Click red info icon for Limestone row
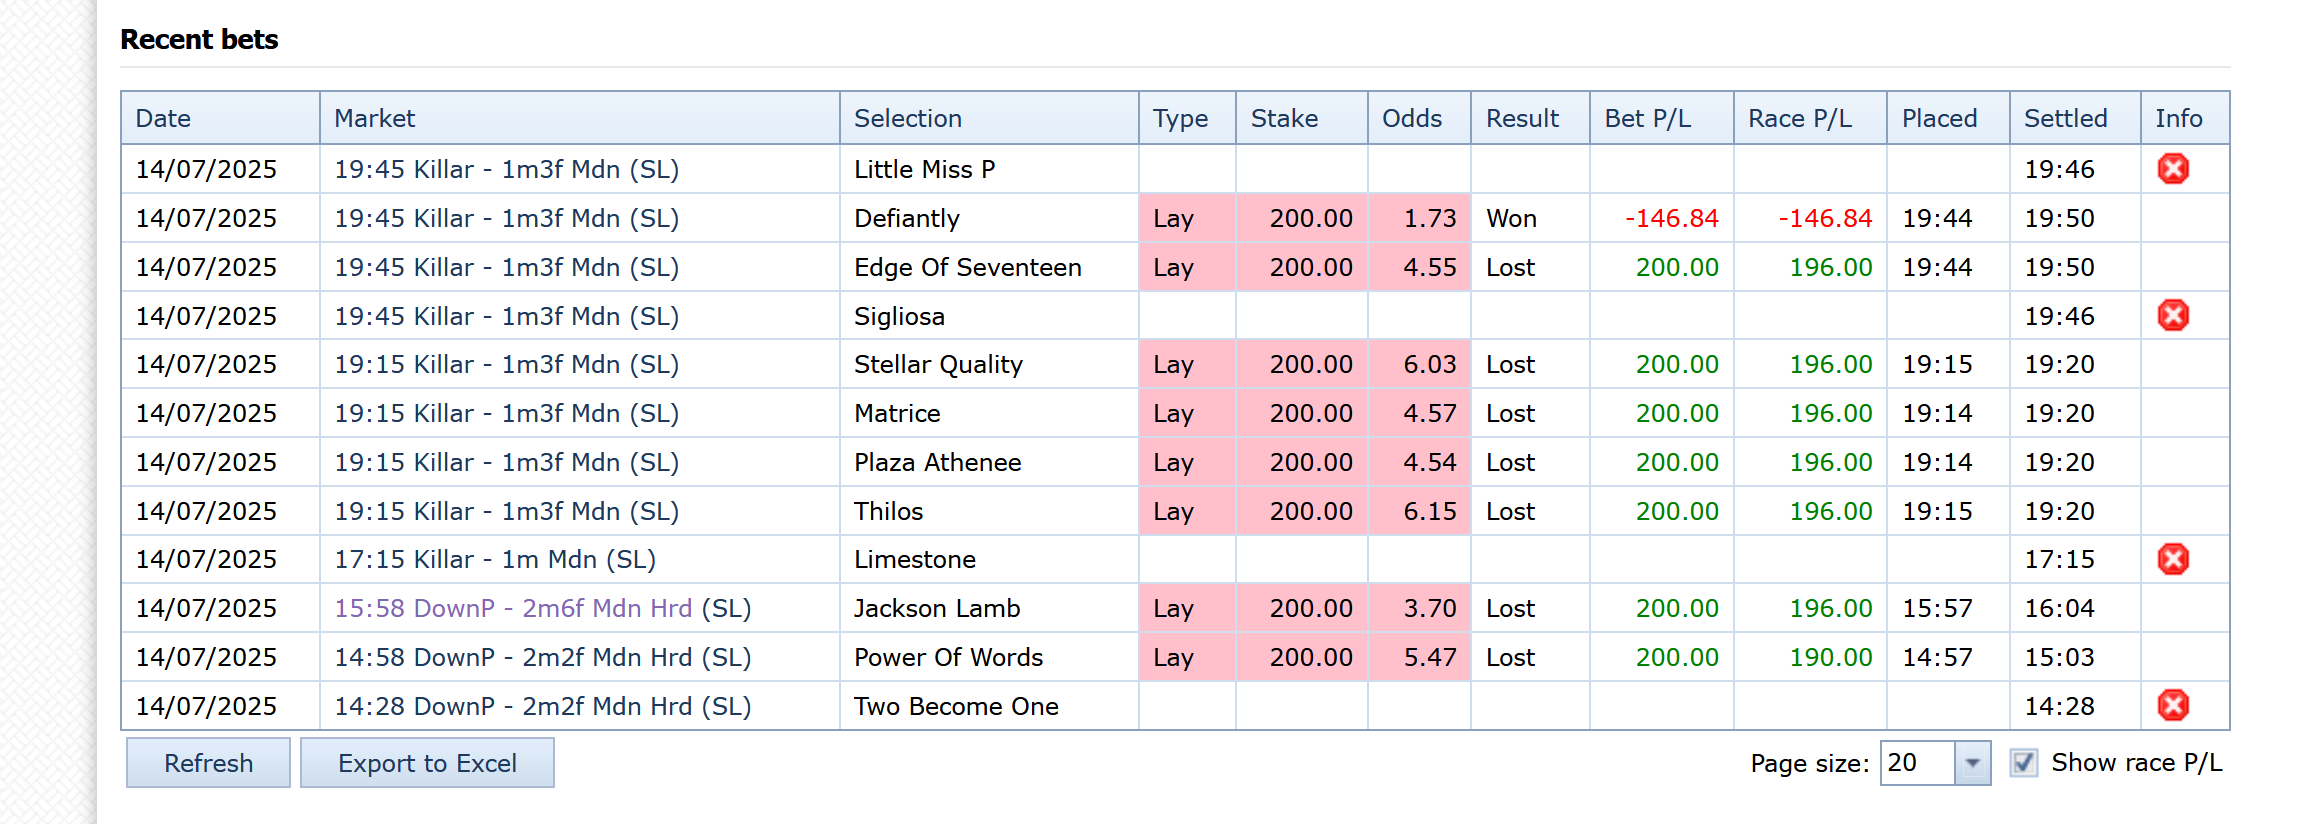This screenshot has width=2300, height=824. coord(2172,559)
